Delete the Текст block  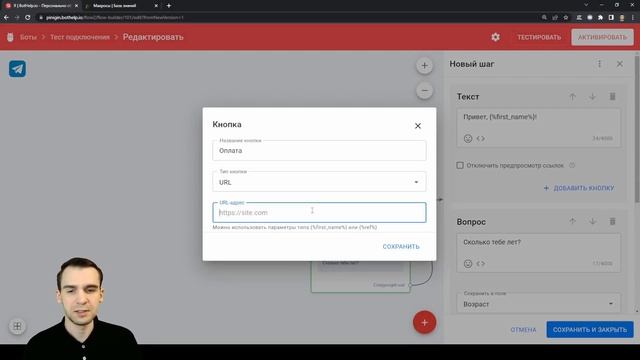pyautogui.click(x=612, y=97)
